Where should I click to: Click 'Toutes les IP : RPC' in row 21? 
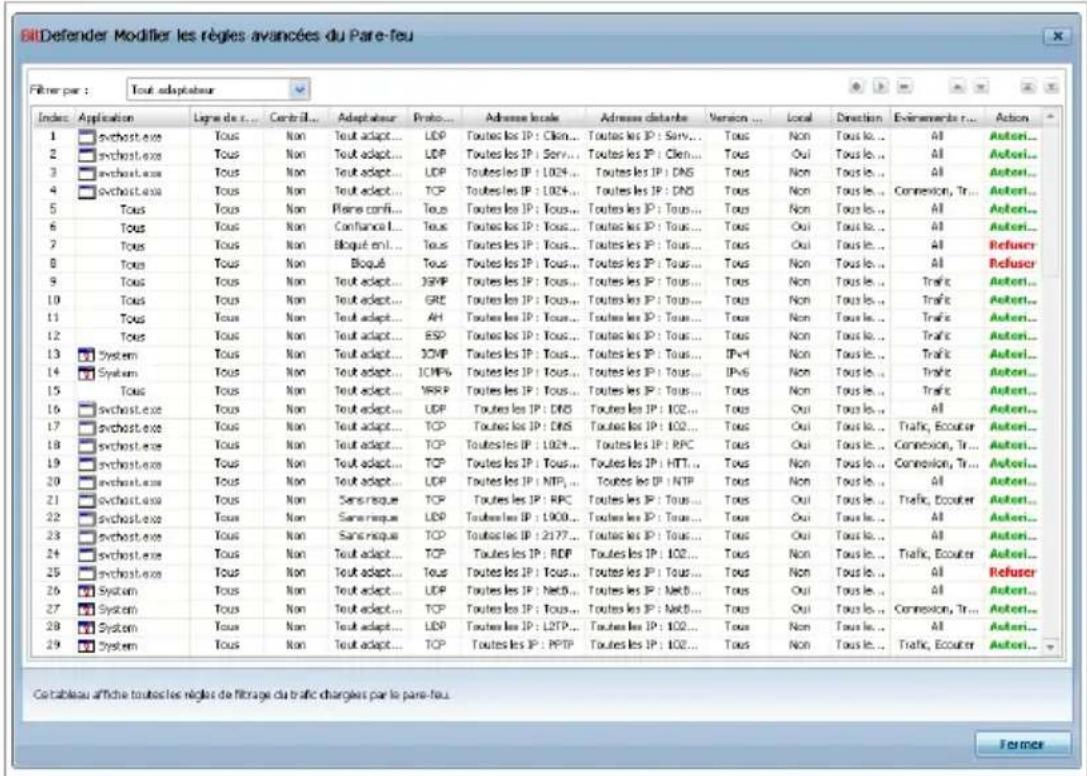tap(523, 500)
